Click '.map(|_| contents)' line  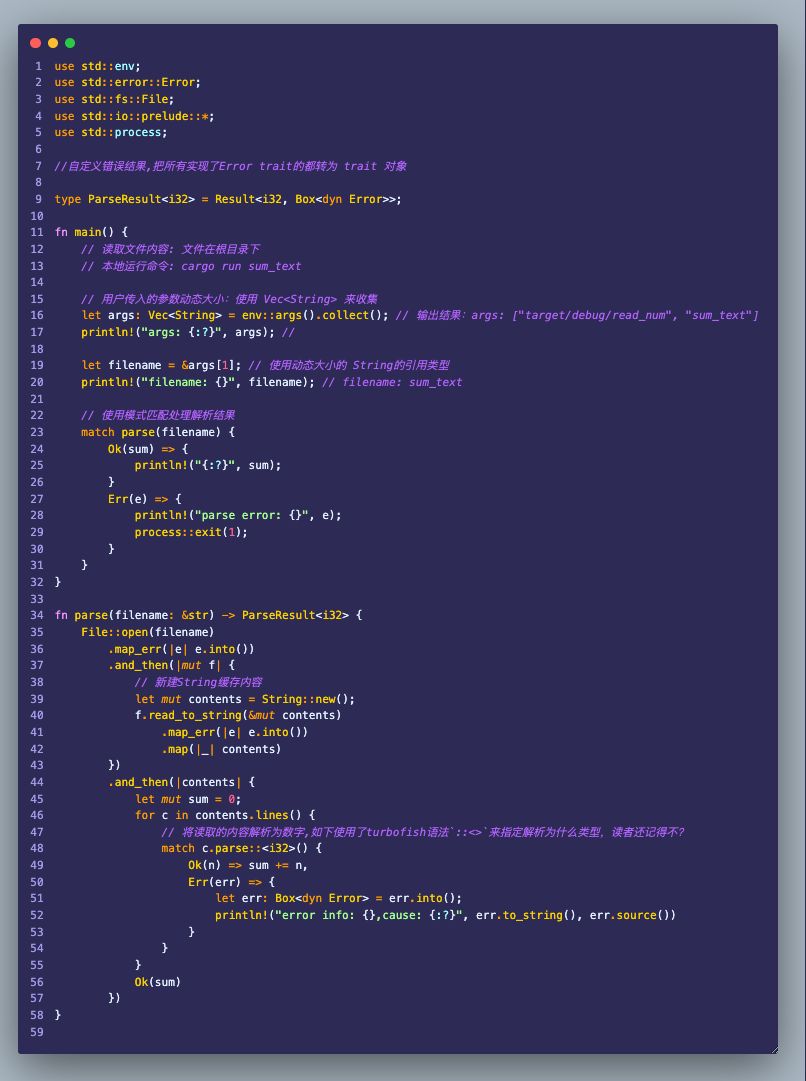221,749
